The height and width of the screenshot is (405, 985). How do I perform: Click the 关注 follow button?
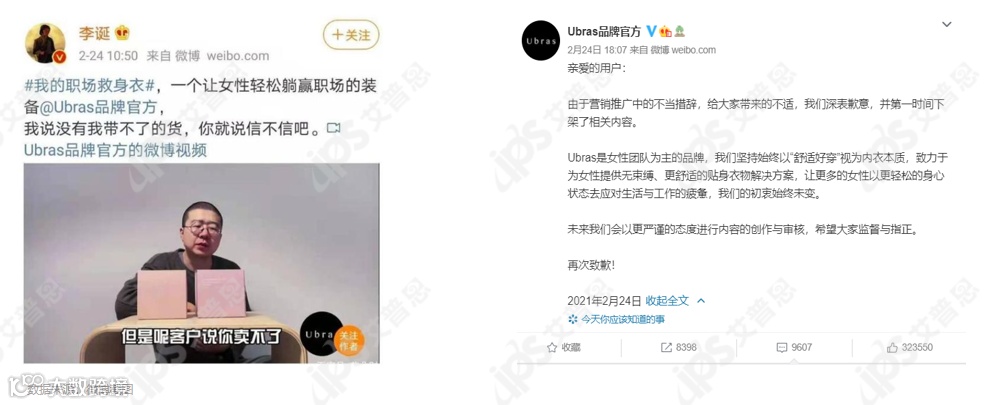(351, 35)
